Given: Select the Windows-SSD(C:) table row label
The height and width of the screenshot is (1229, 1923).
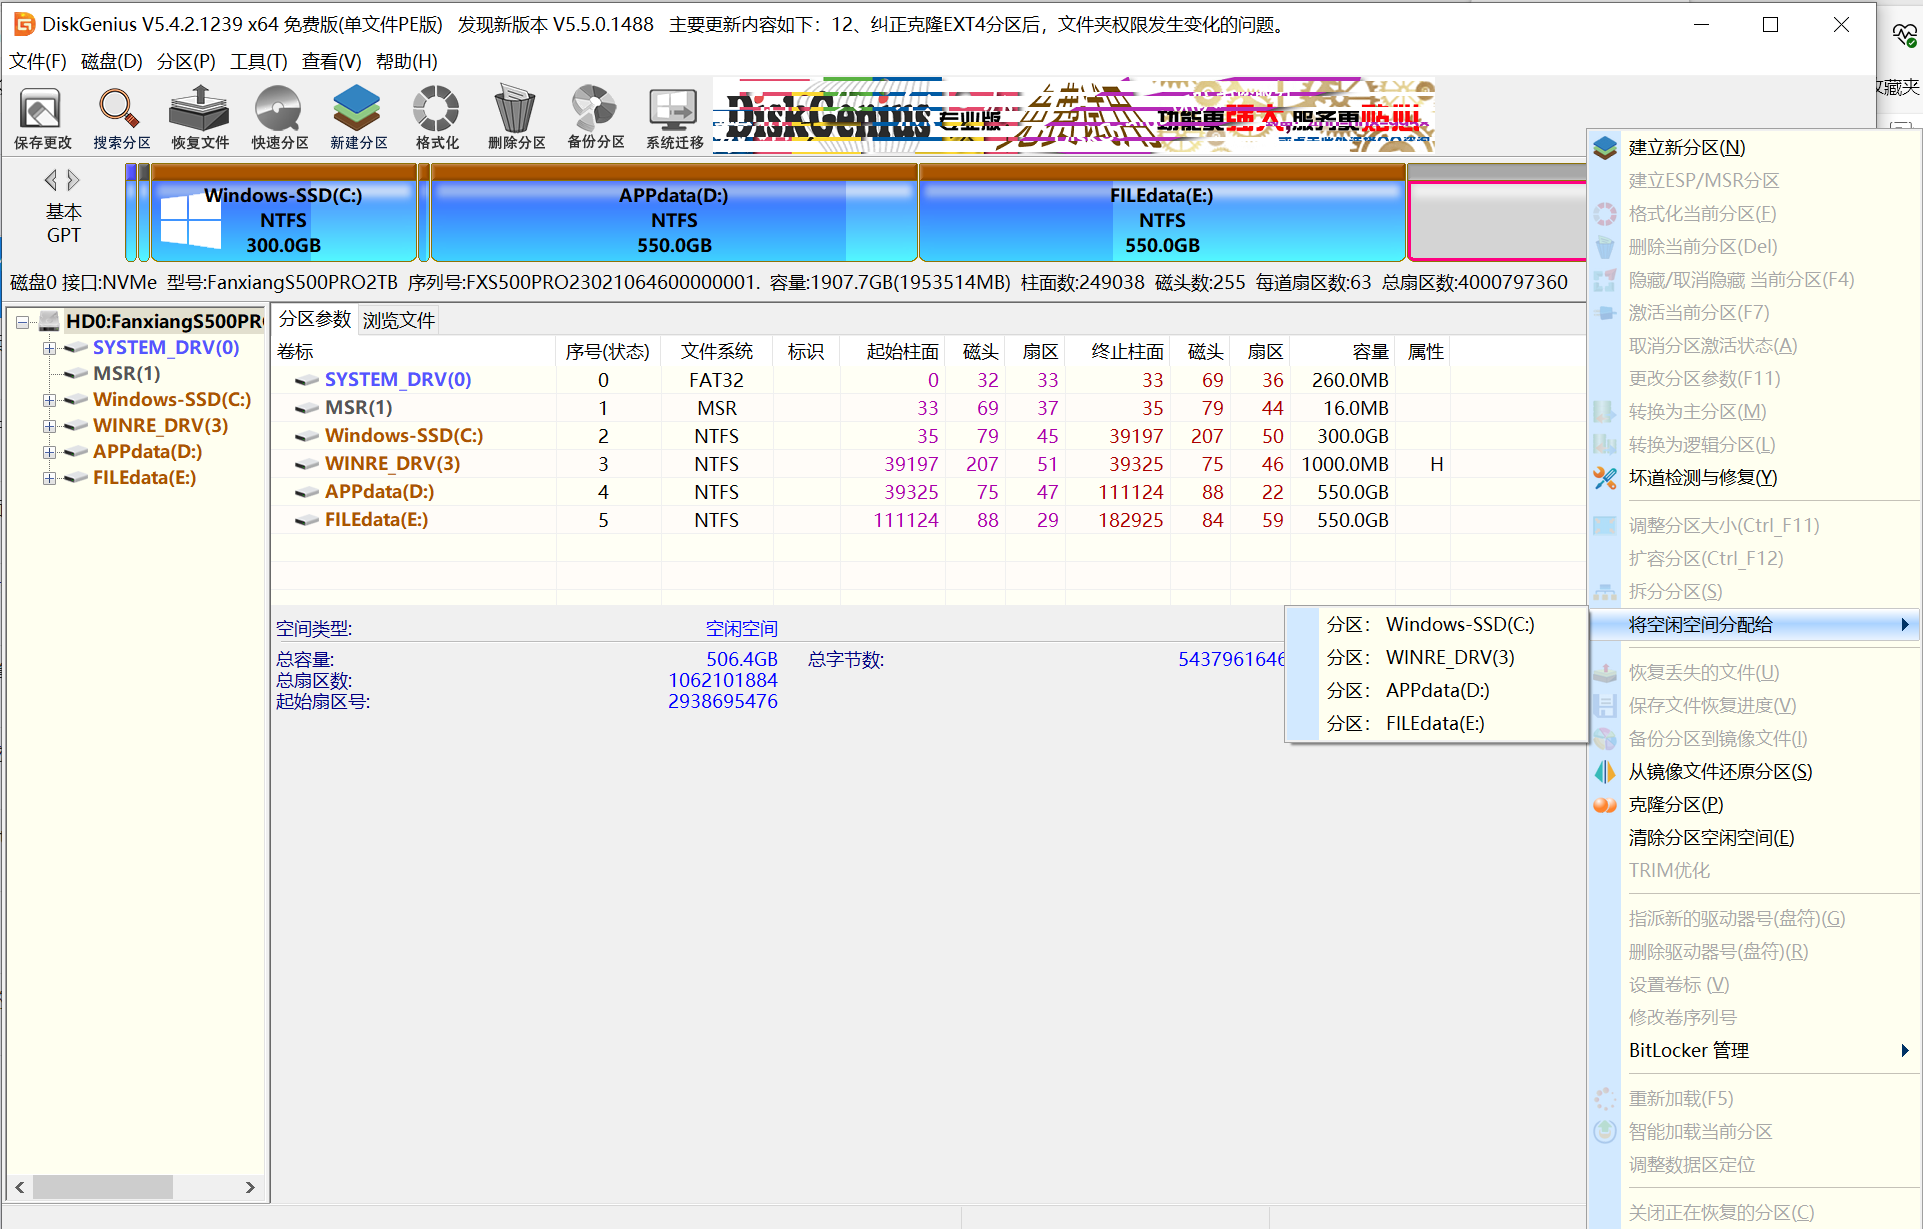Looking at the screenshot, I should click(404, 436).
